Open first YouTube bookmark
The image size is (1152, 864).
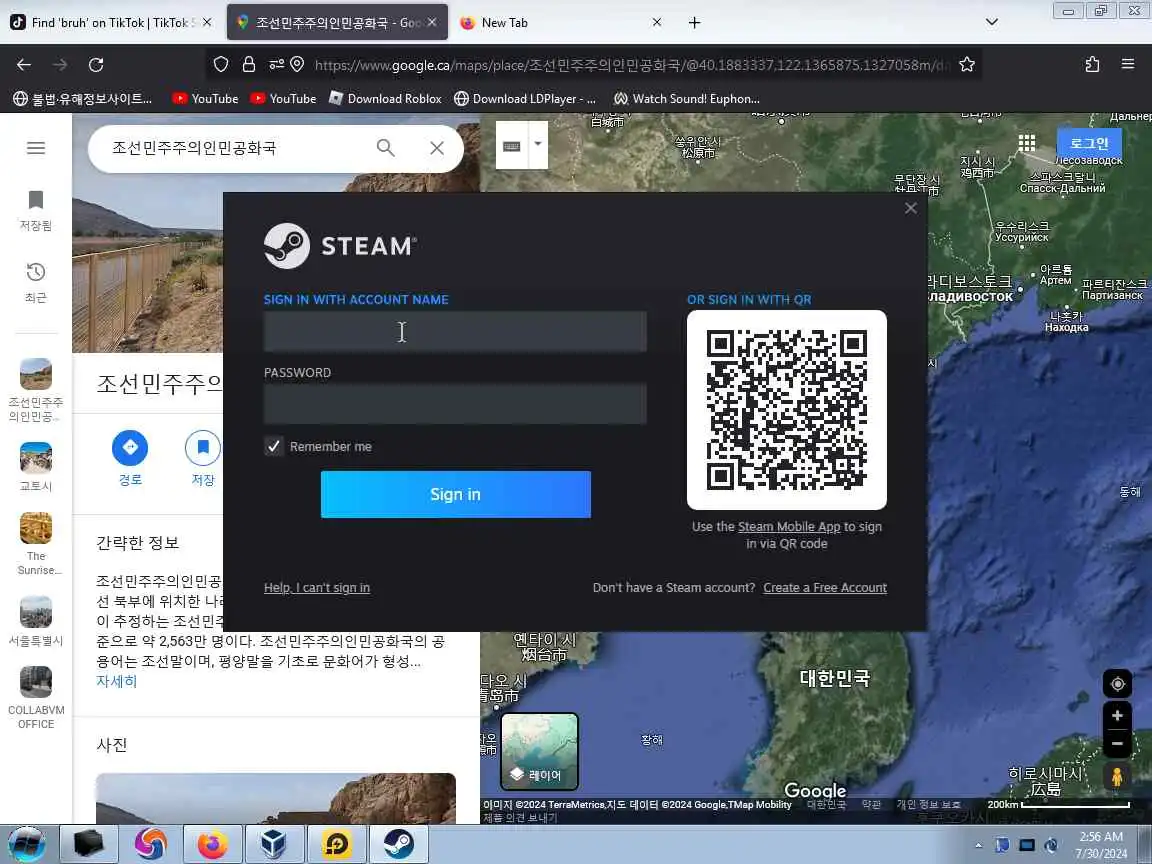click(205, 98)
